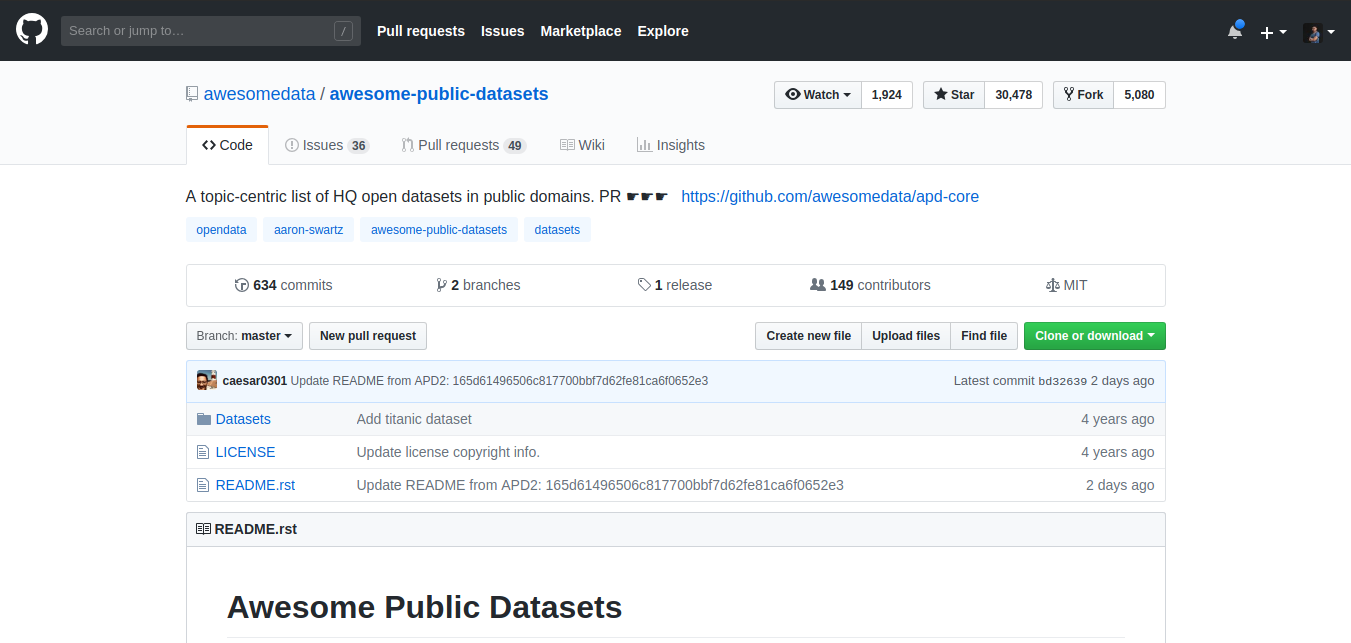Click the README book icon in the header bar
1351x643 pixels.
click(x=203, y=529)
